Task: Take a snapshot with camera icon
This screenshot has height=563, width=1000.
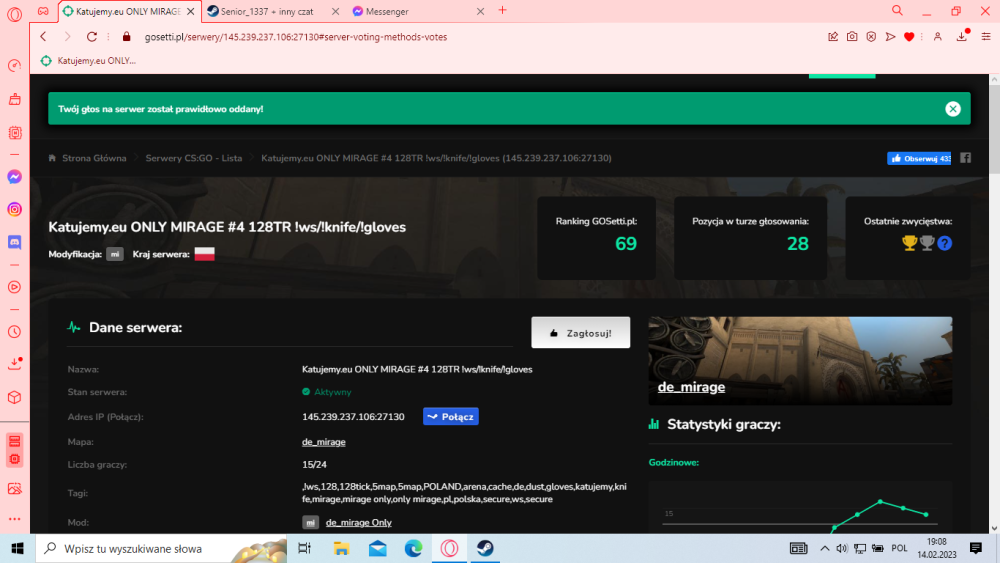Action: pyautogui.click(x=852, y=36)
